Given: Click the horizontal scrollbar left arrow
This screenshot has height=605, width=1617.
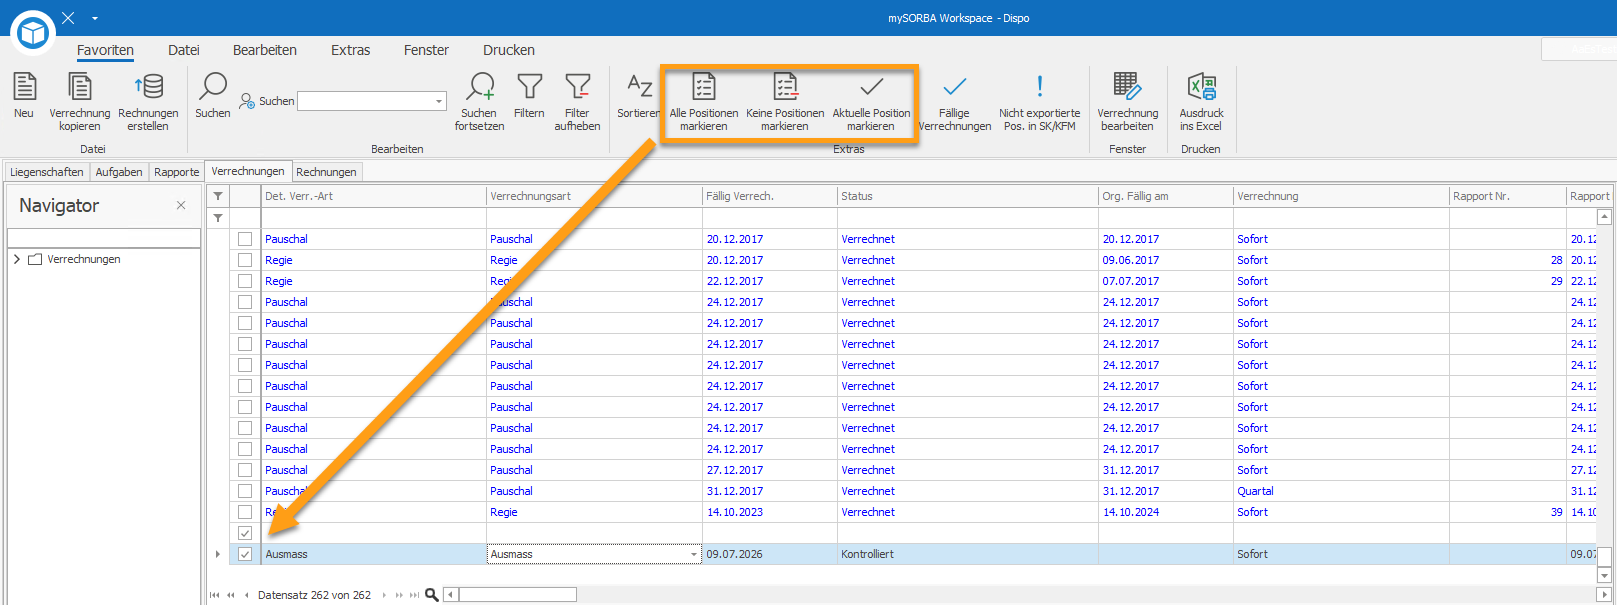Looking at the screenshot, I should [x=451, y=595].
